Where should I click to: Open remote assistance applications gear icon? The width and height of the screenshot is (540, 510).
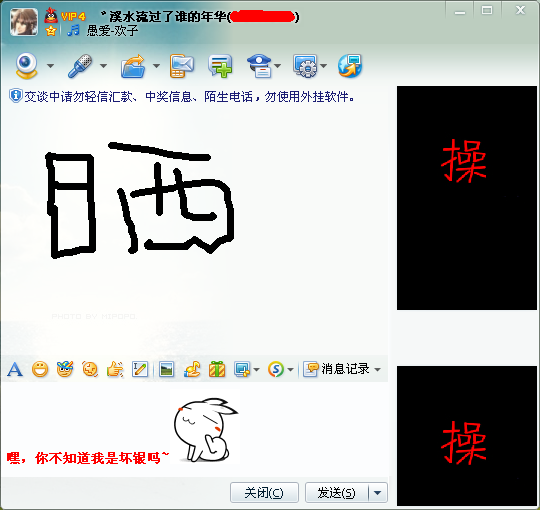(305, 66)
